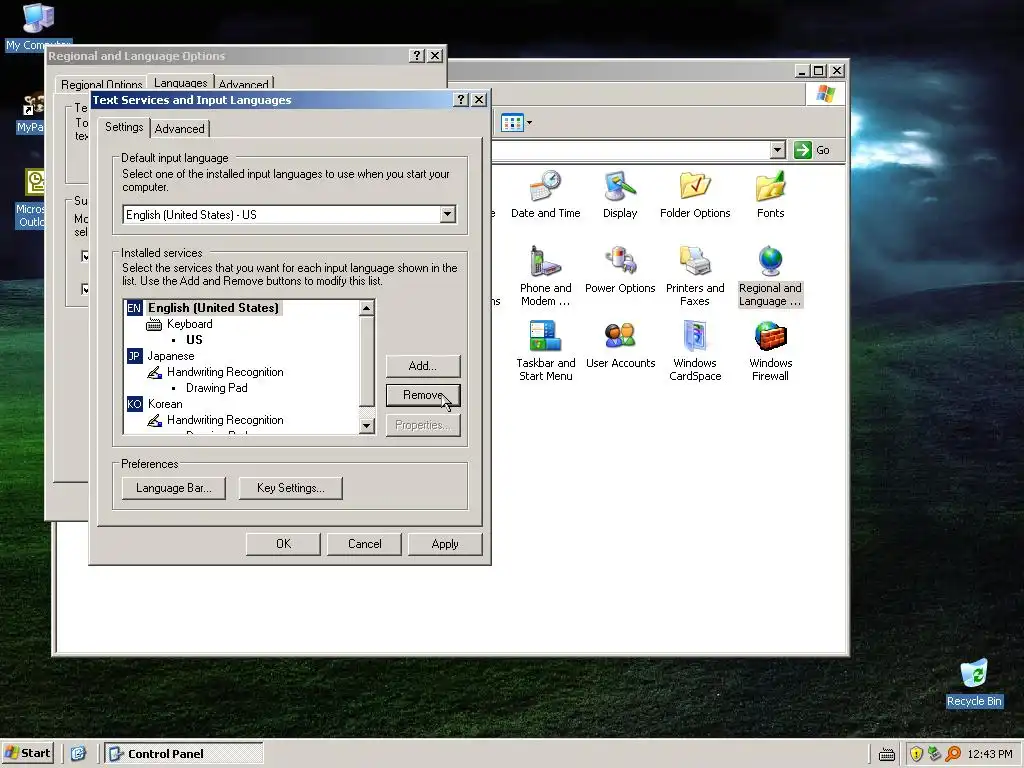This screenshot has width=1024, height=768.
Task: Switch to Advanced tab of Regional and Language Options
Action: click(x=244, y=84)
